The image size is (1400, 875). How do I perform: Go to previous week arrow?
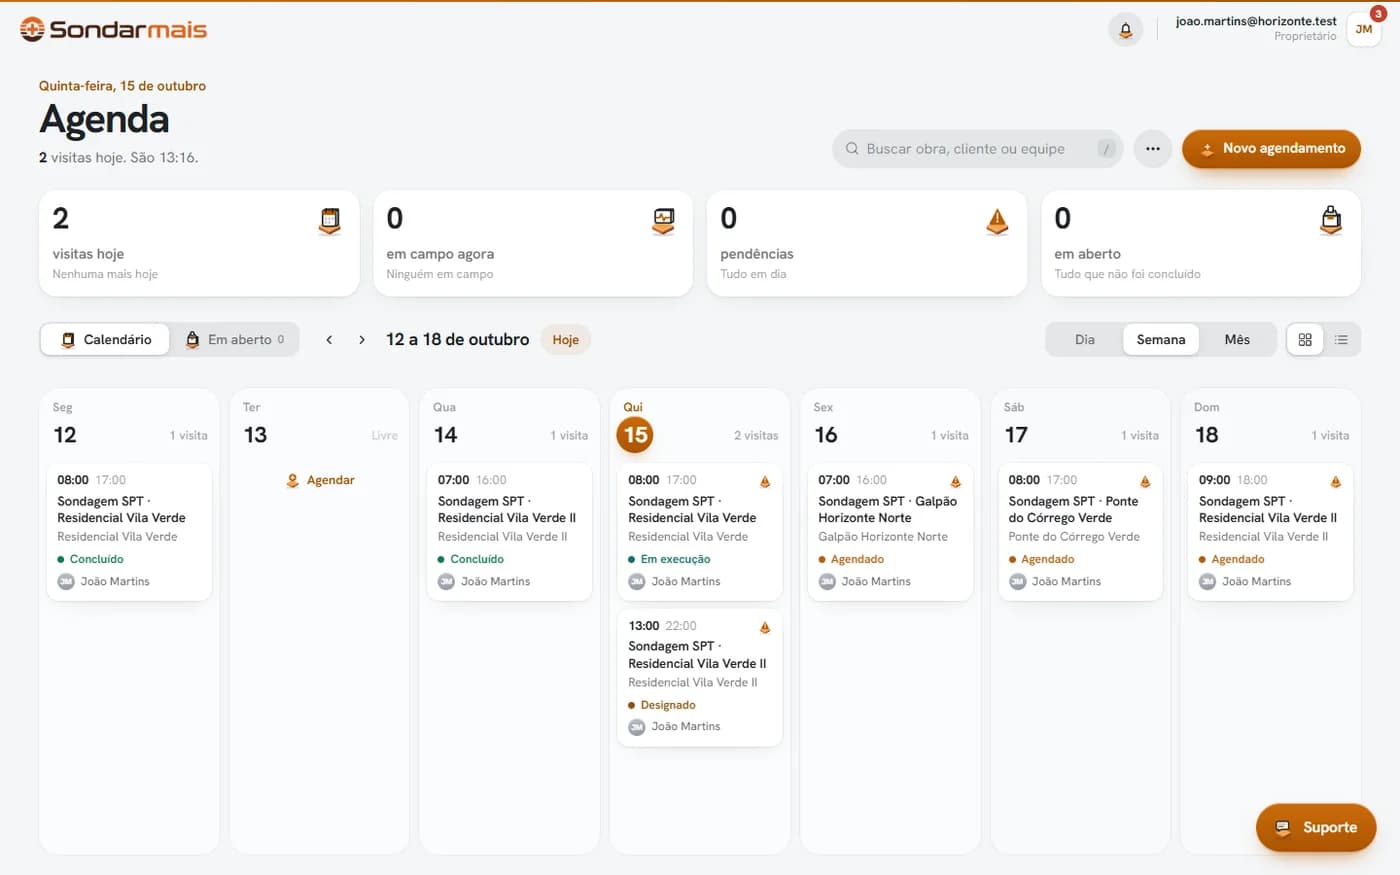click(x=329, y=340)
